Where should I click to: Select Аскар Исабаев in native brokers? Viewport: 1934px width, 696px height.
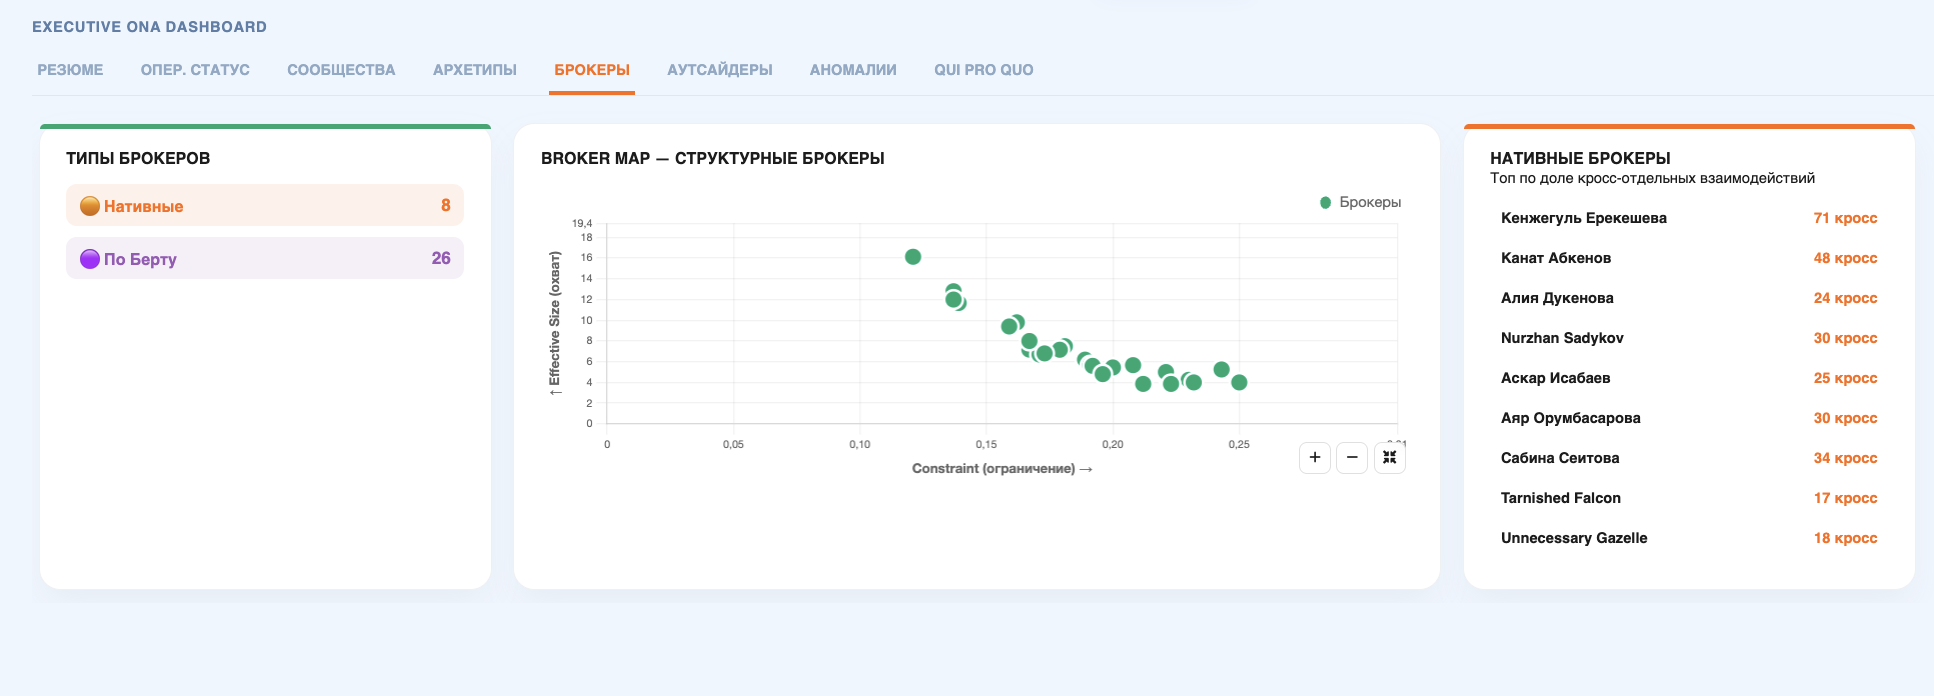(1689, 378)
